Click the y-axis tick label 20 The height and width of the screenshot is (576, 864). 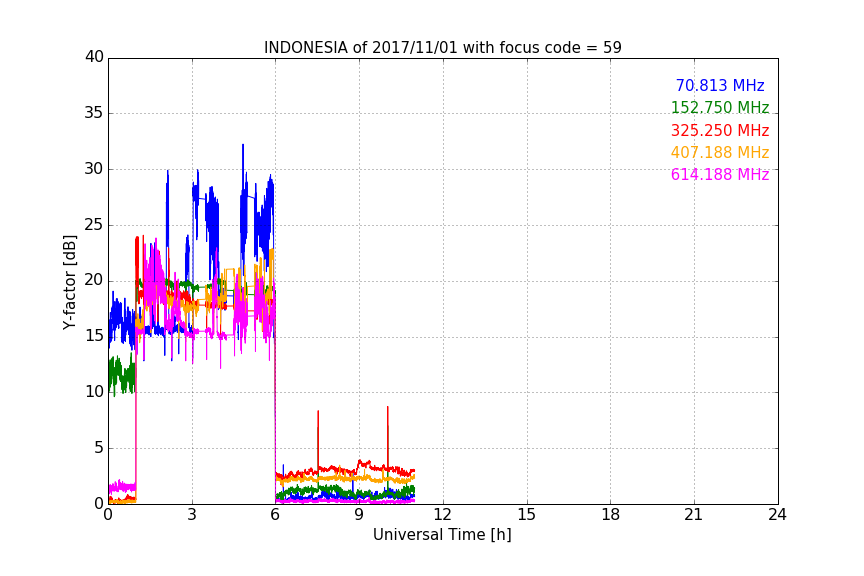pyautogui.click(x=94, y=280)
